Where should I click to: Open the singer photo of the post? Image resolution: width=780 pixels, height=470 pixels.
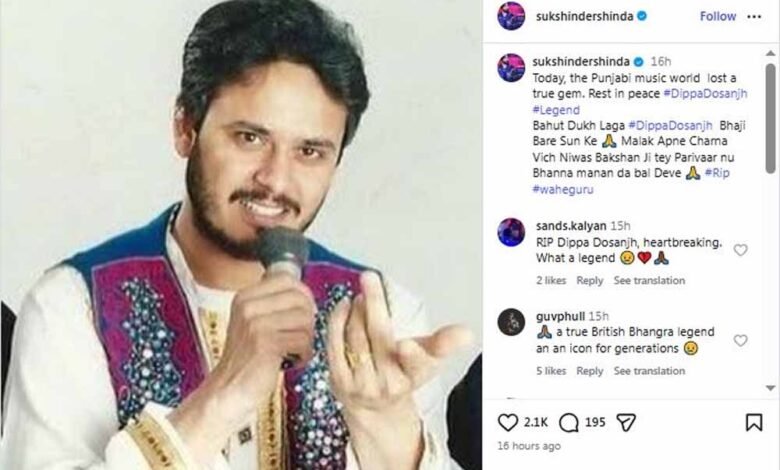[241, 235]
